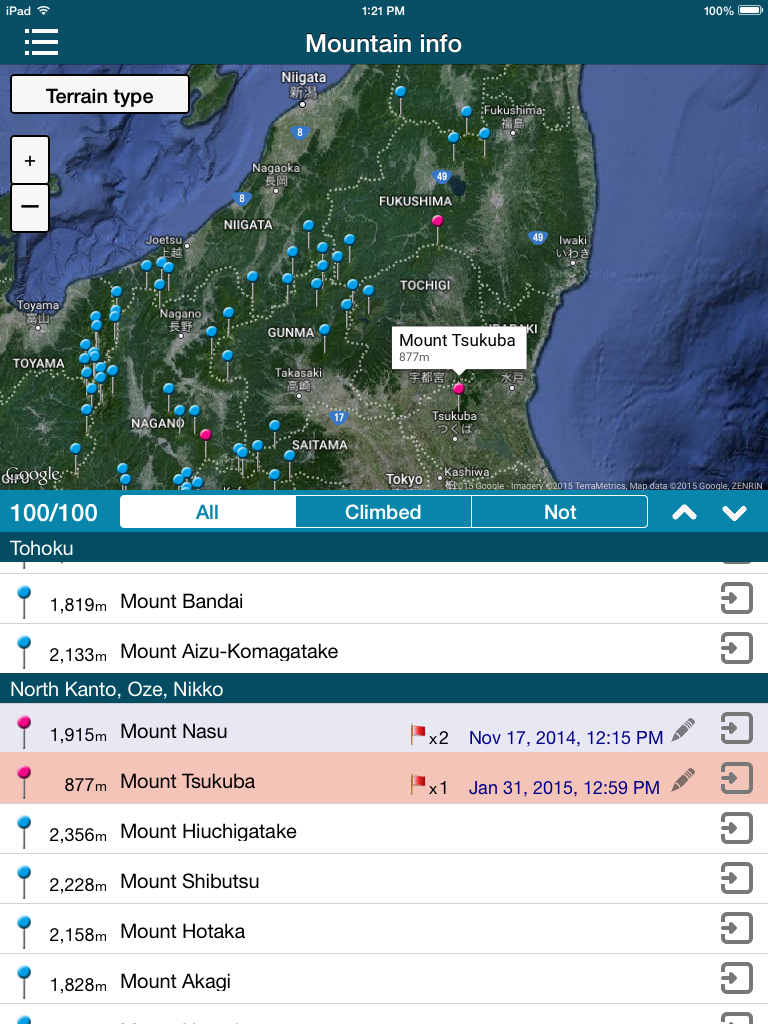Open details arrow for Mount Nasu

tap(737, 728)
